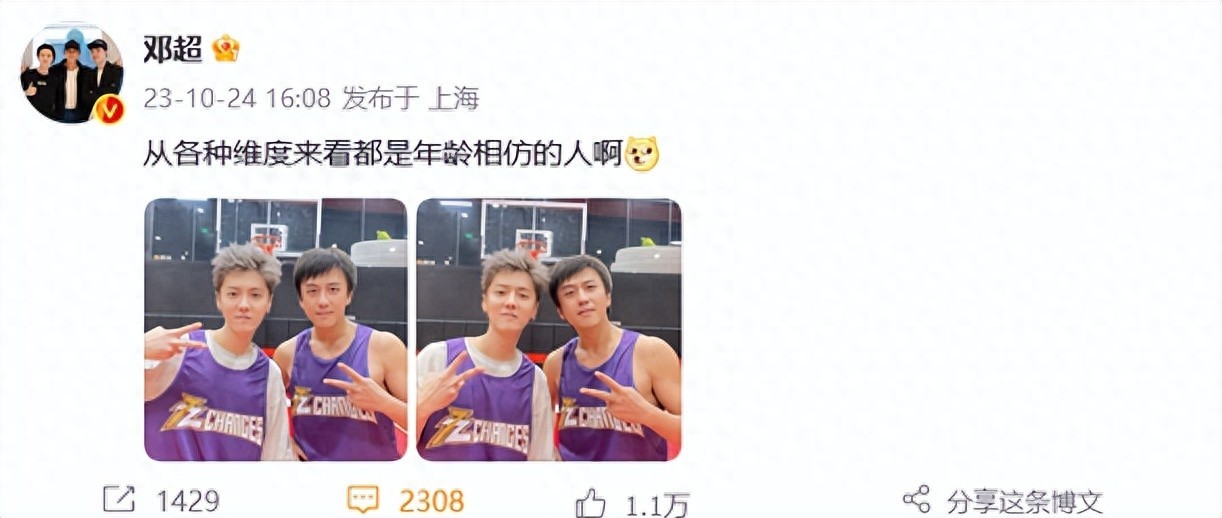Click the 2308 comment count
This screenshot has width=1222, height=518.
[432, 500]
